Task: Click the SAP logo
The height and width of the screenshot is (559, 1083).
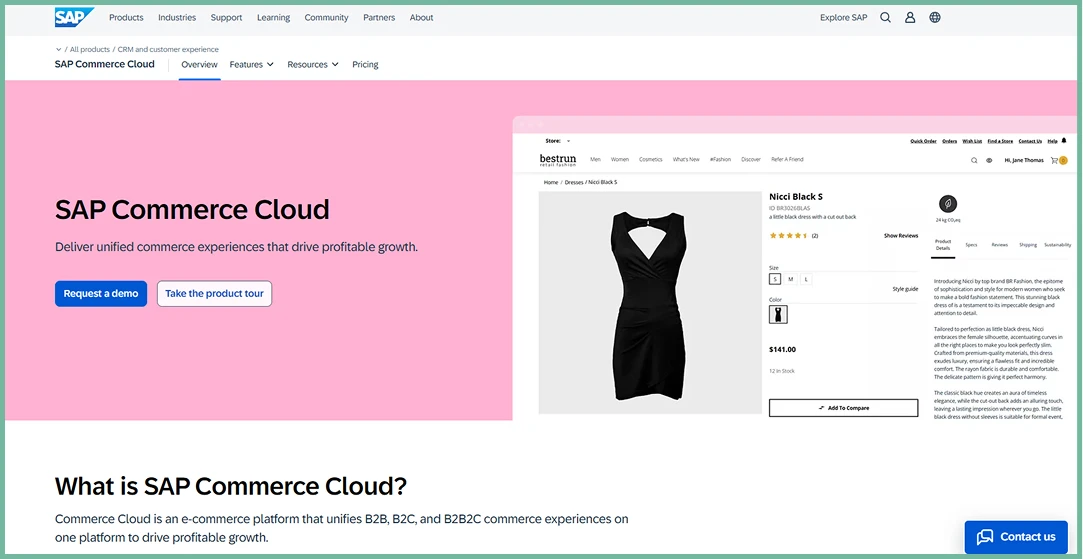Action: 75,17
